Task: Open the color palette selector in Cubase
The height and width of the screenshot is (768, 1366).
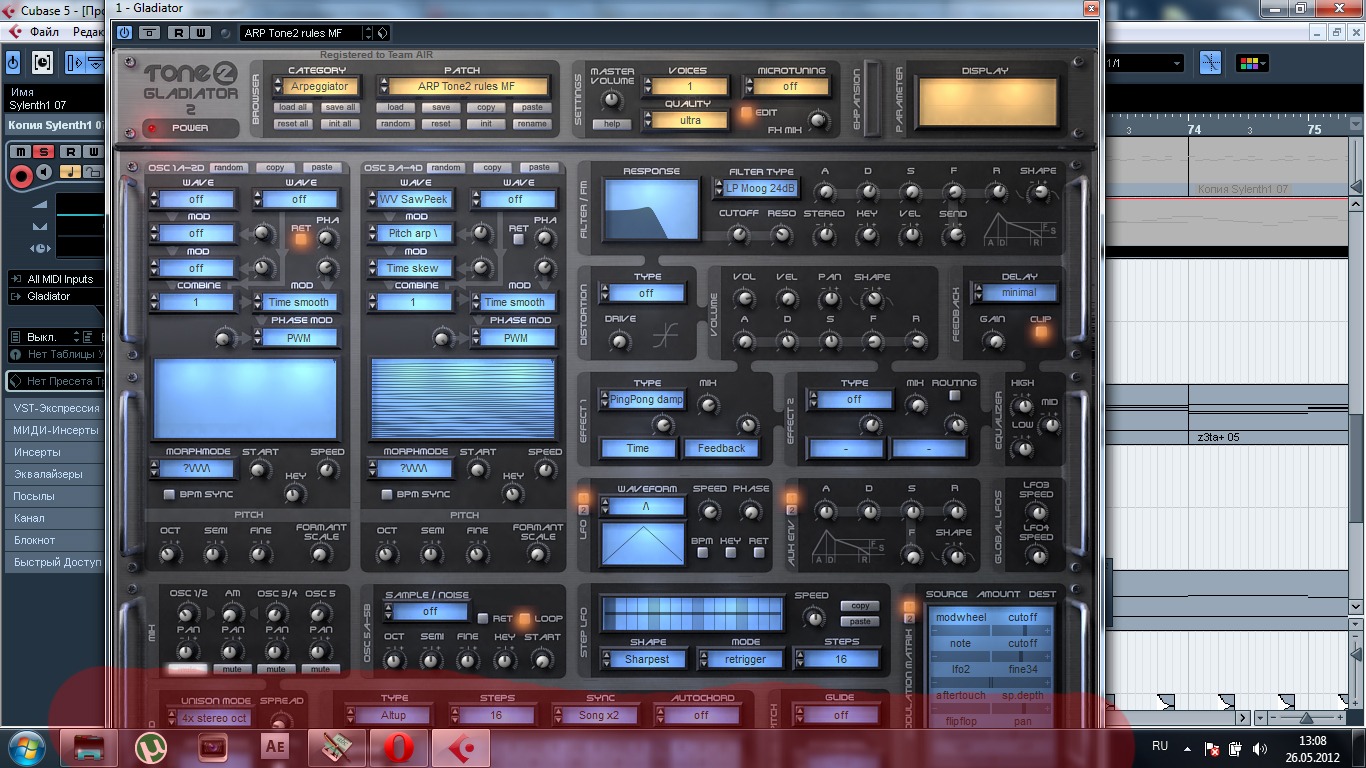Action: coord(1250,63)
